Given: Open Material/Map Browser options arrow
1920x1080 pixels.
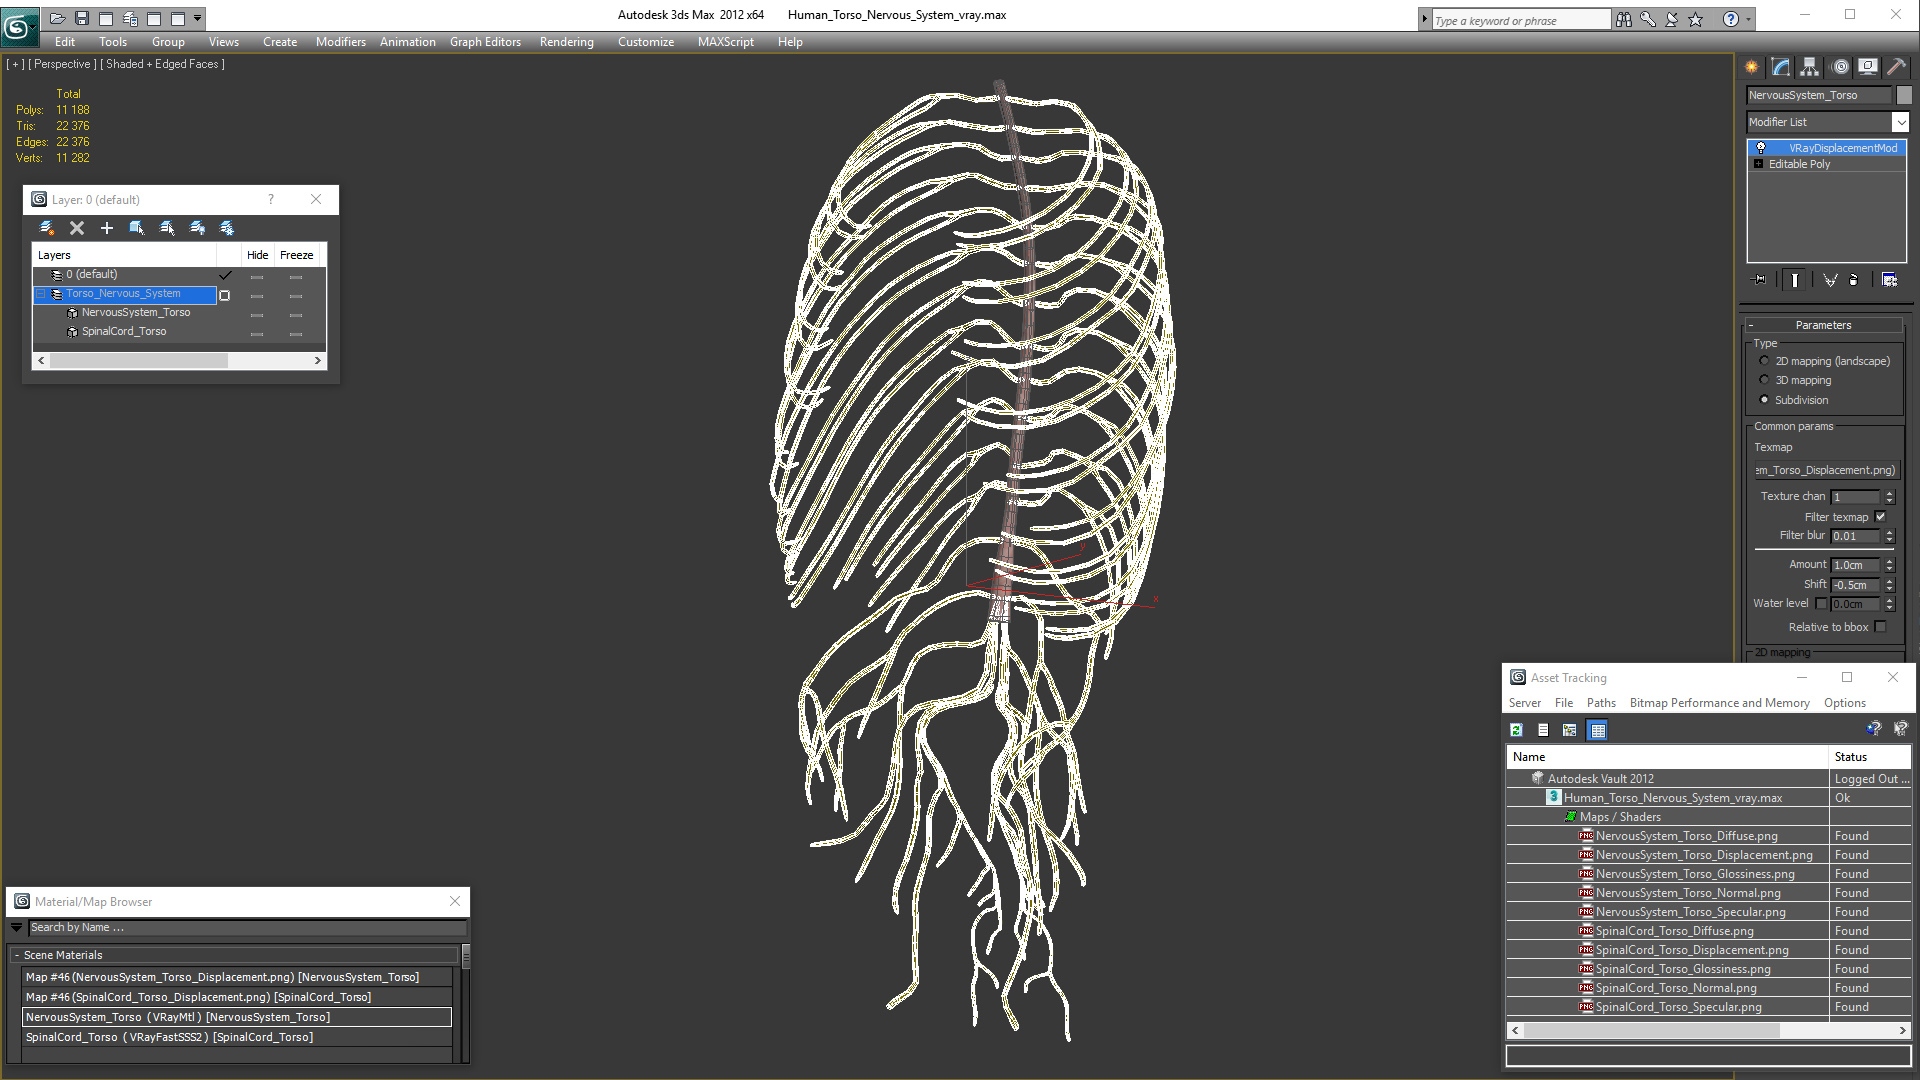Looking at the screenshot, I should pos(16,928).
